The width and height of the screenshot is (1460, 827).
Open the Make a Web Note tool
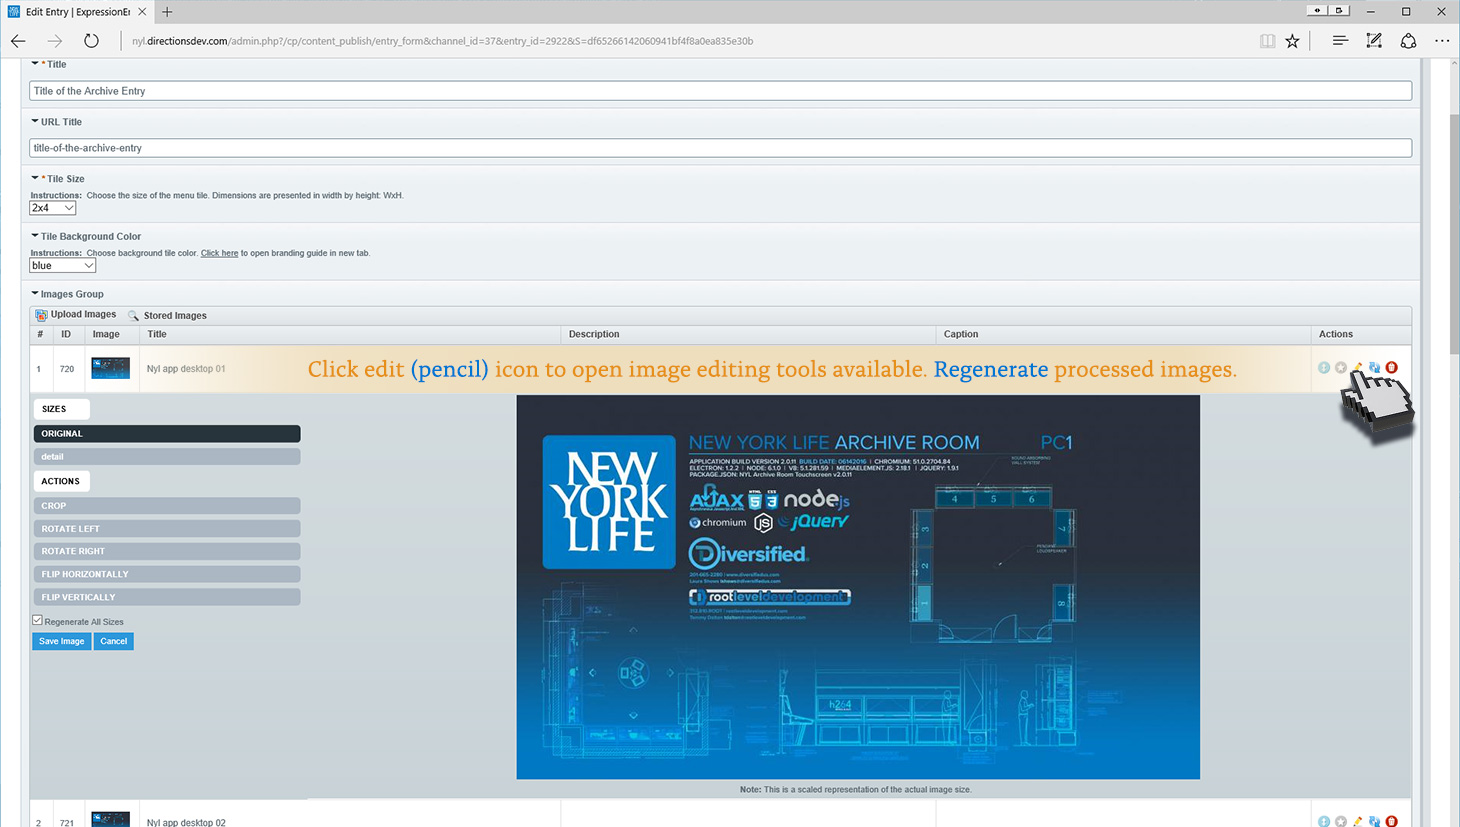pyautogui.click(x=1374, y=41)
